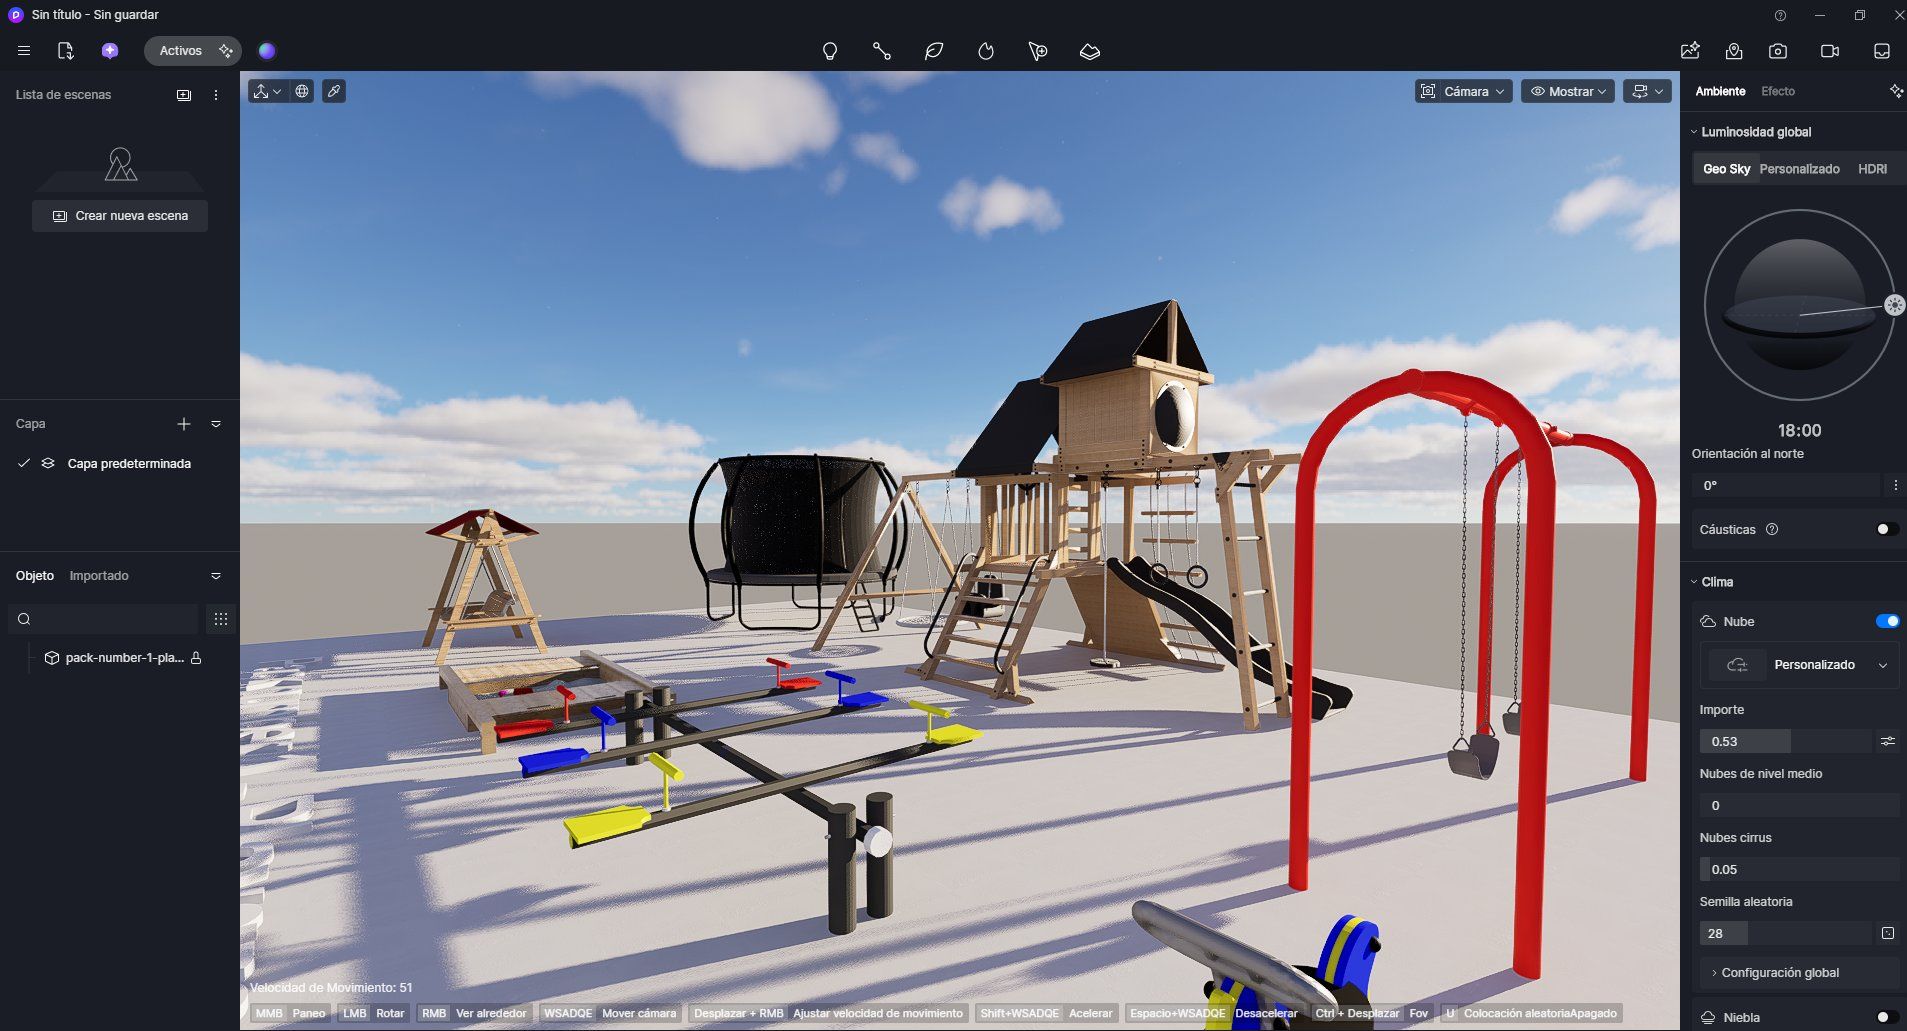Open Orientación al norte options menu
The height and width of the screenshot is (1031, 1907).
(1895, 485)
